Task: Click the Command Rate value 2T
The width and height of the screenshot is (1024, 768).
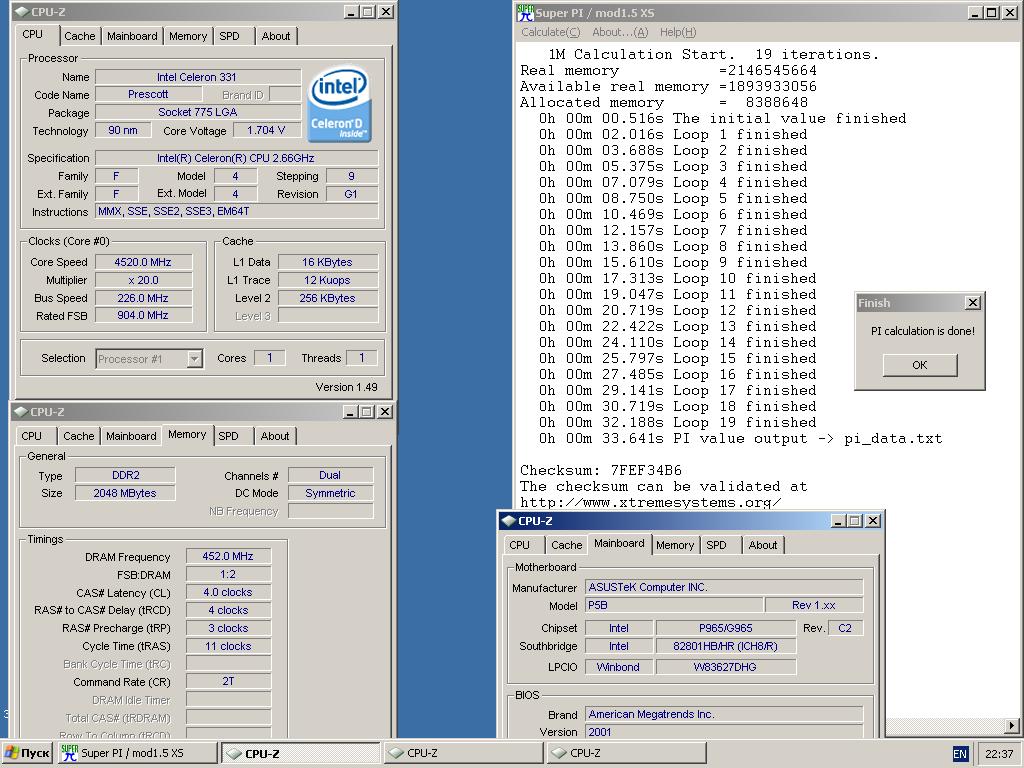Action: 228,681
